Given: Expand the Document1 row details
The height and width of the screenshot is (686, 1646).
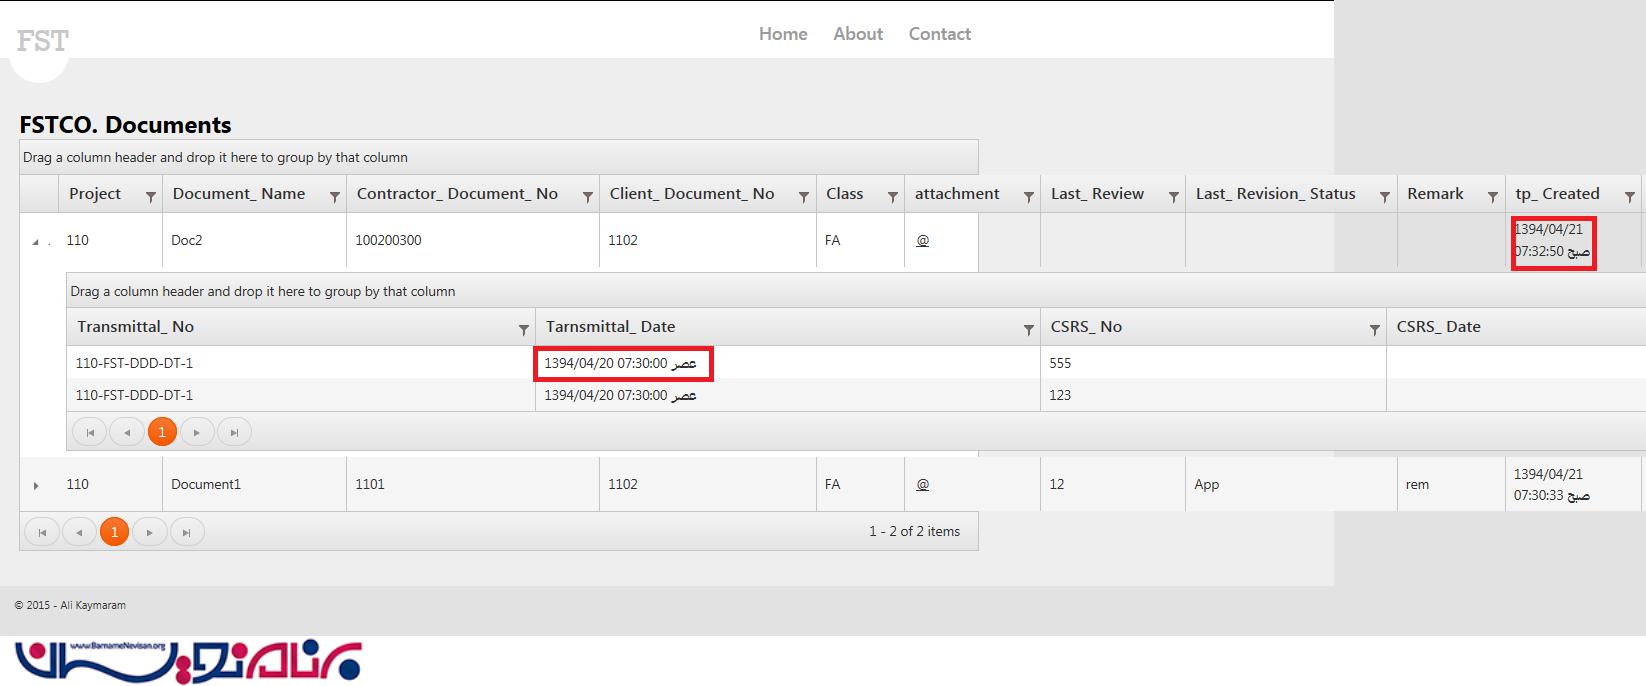Looking at the screenshot, I should [x=36, y=486].
